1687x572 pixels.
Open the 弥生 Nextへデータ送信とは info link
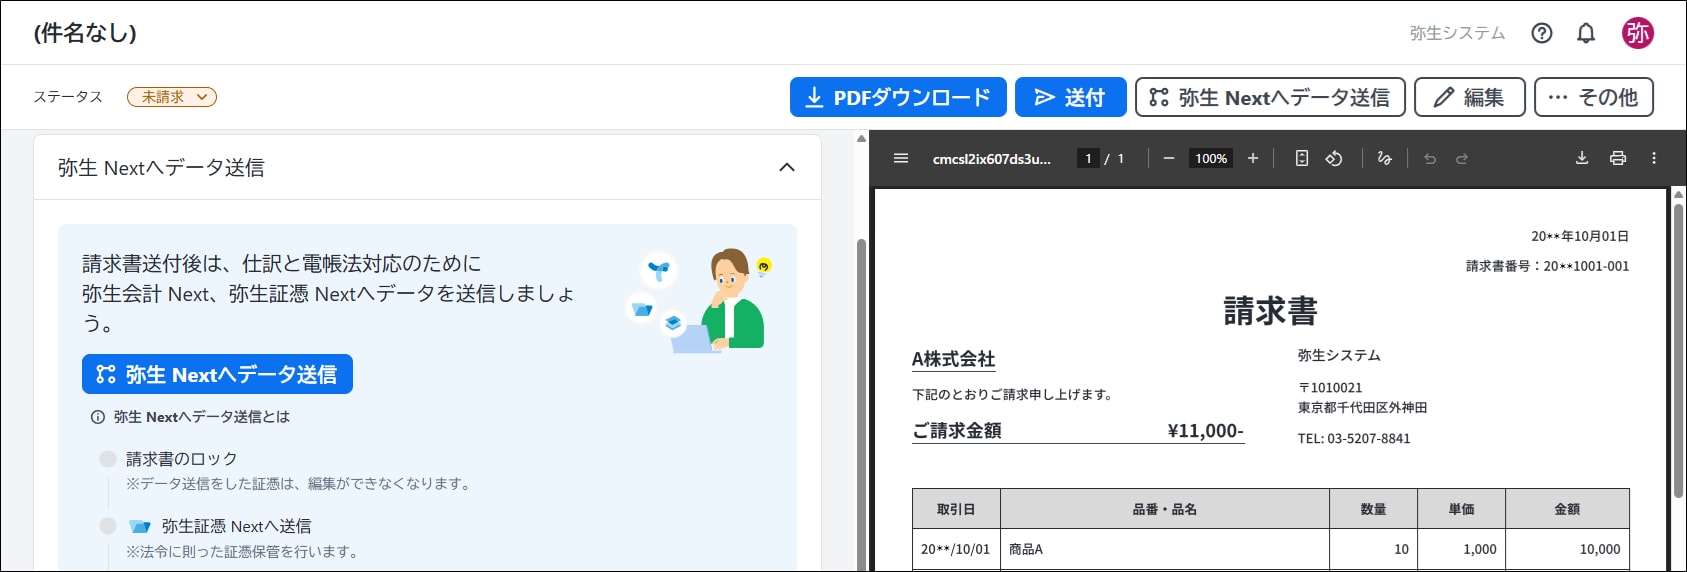(190, 417)
